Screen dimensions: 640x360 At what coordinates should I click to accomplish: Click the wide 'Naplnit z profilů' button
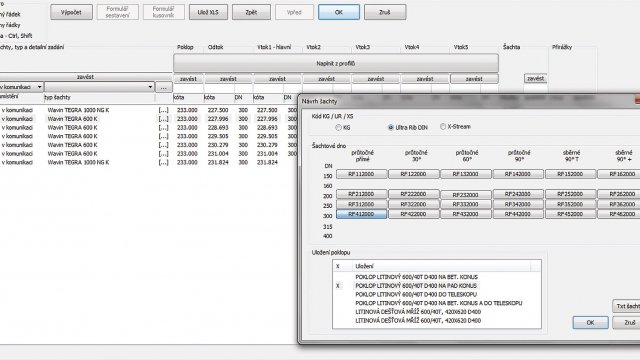[336, 63]
